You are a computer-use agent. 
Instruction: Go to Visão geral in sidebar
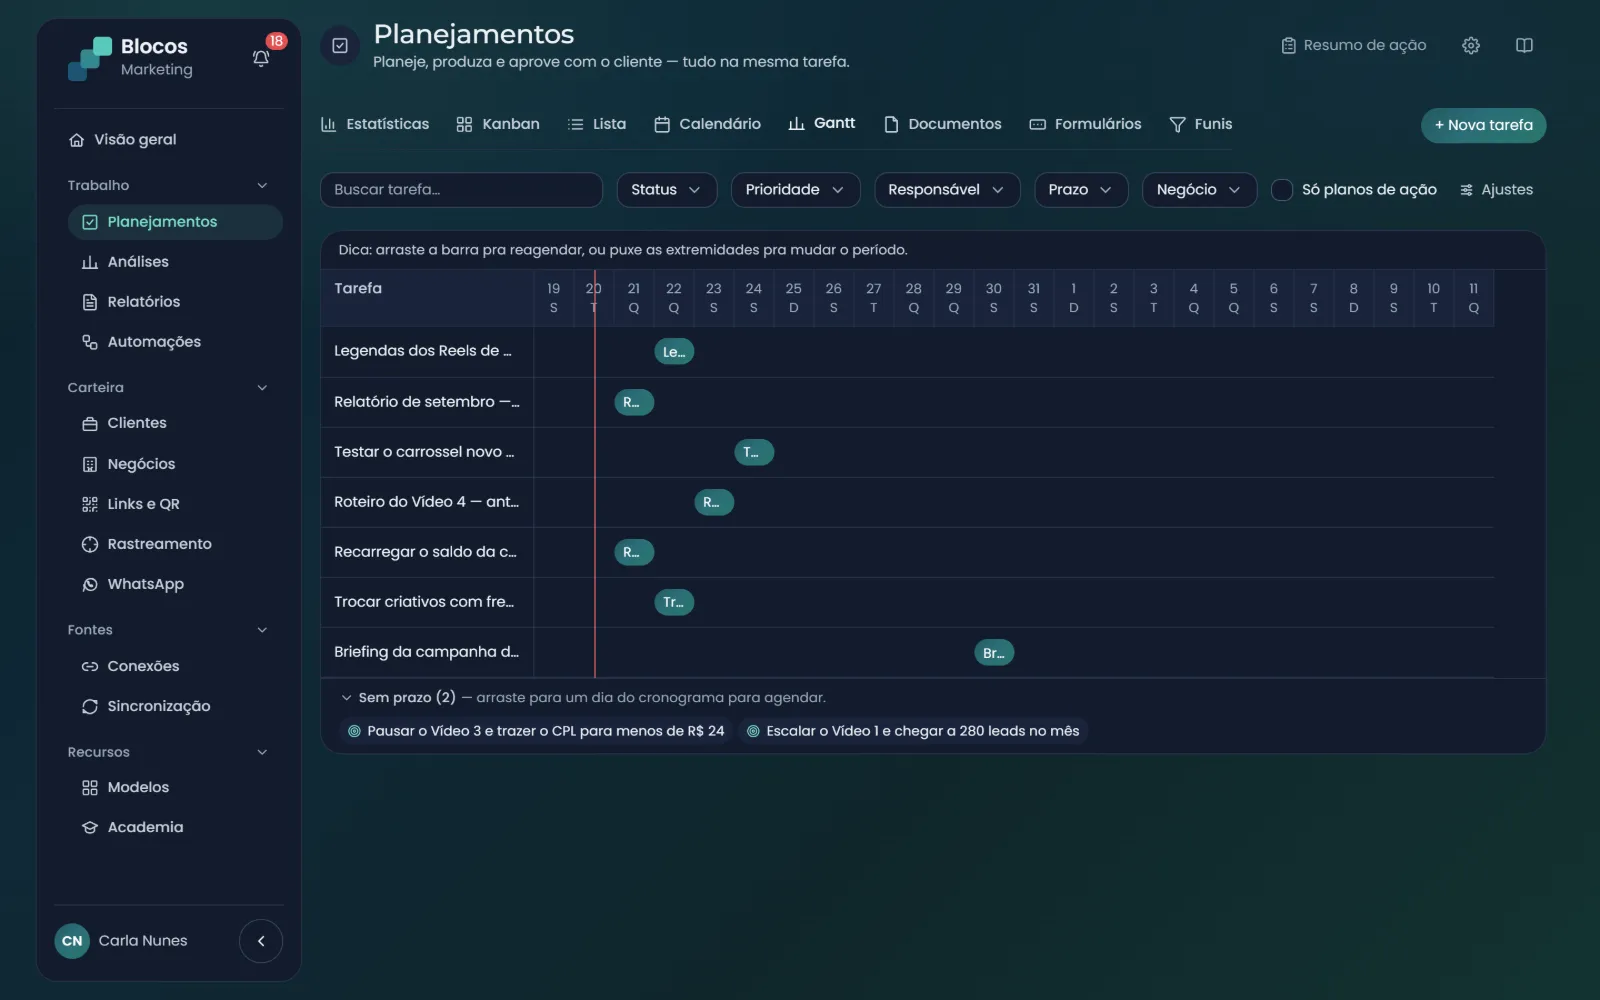(x=122, y=140)
